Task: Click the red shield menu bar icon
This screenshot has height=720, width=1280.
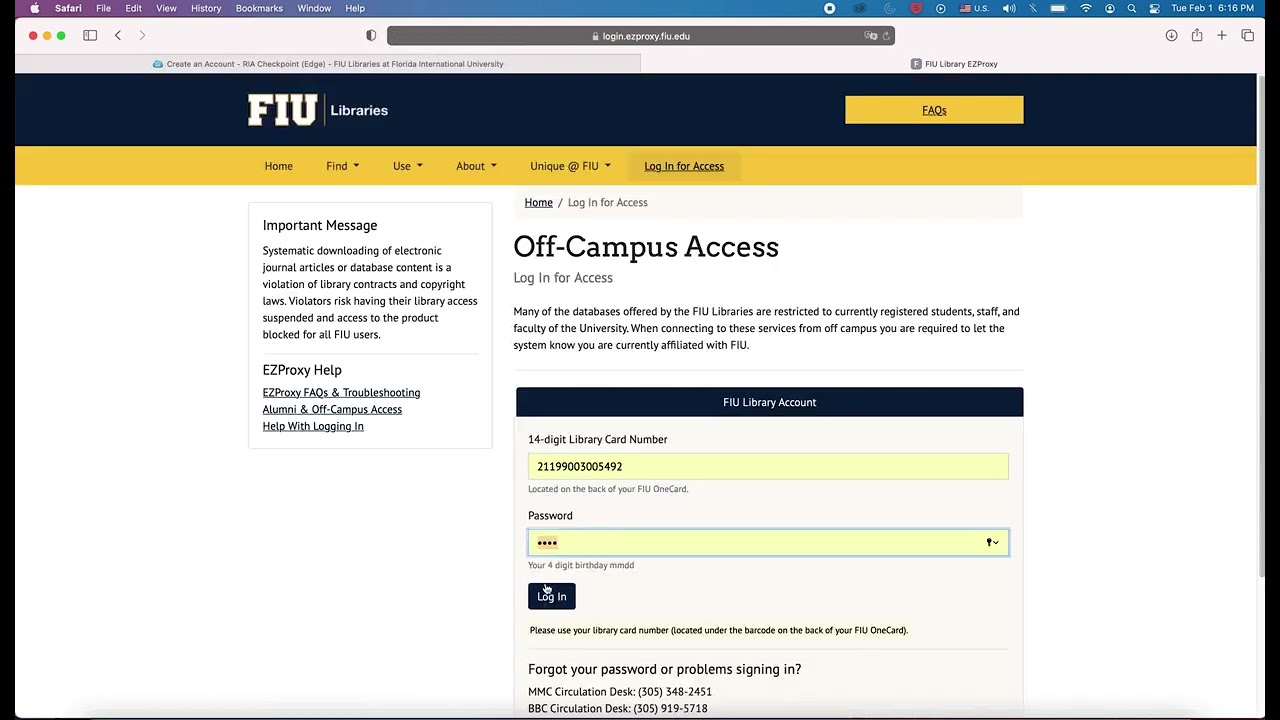Action: (x=916, y=8)
